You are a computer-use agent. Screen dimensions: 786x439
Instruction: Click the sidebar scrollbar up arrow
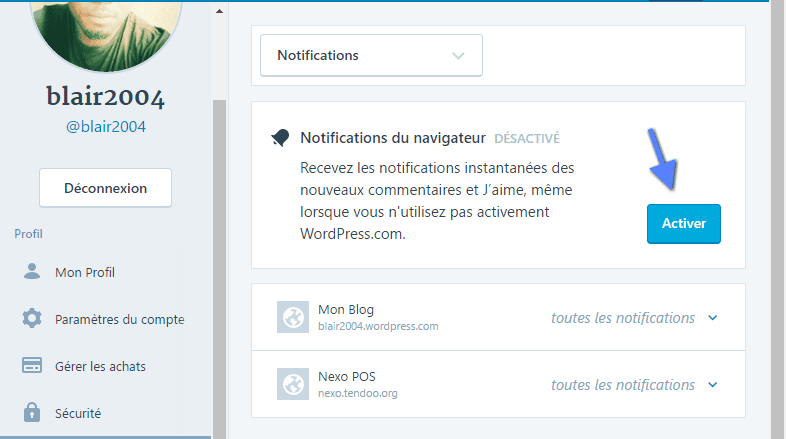[220, 11]
